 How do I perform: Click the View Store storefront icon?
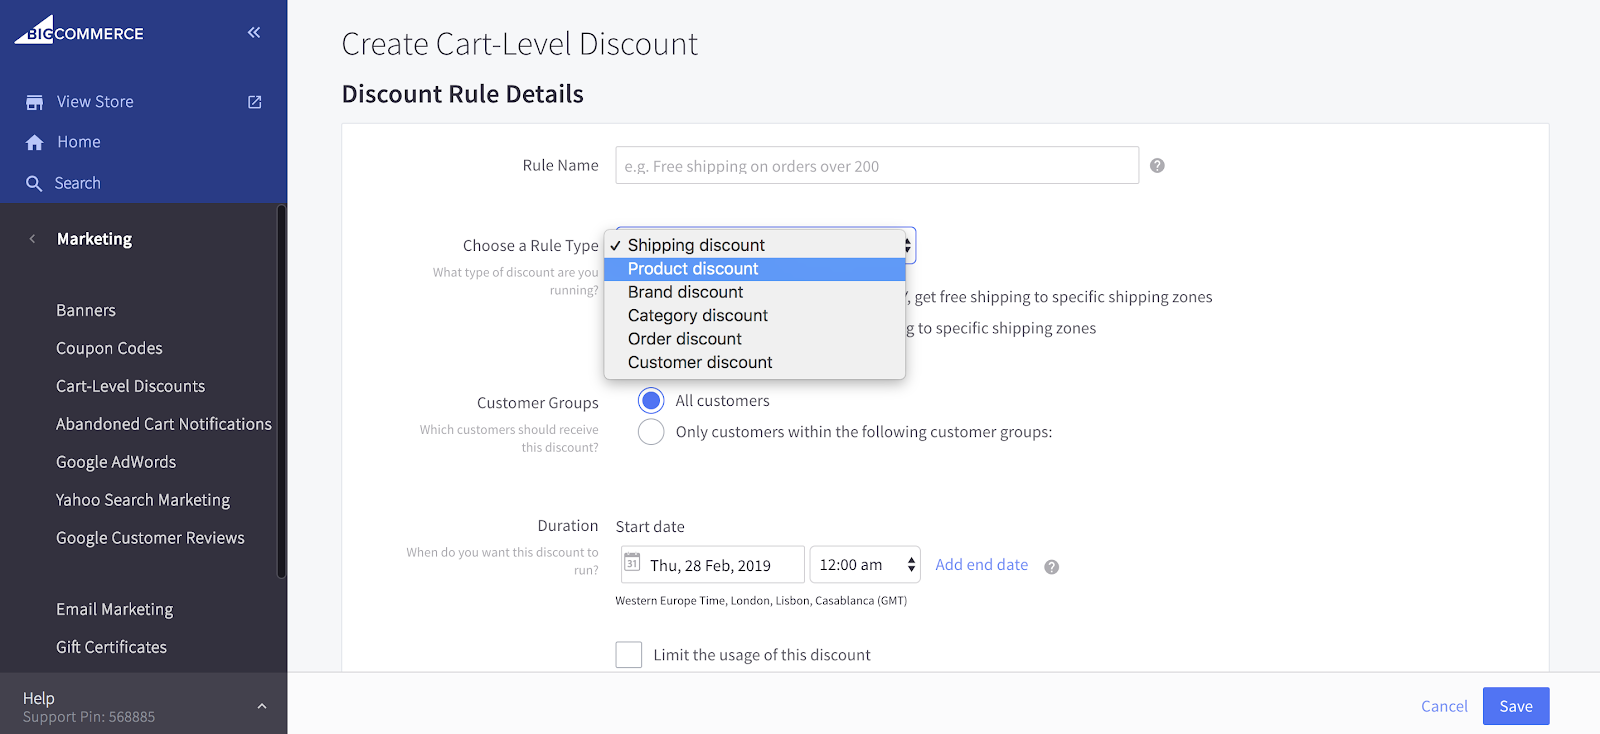(34, 102)
